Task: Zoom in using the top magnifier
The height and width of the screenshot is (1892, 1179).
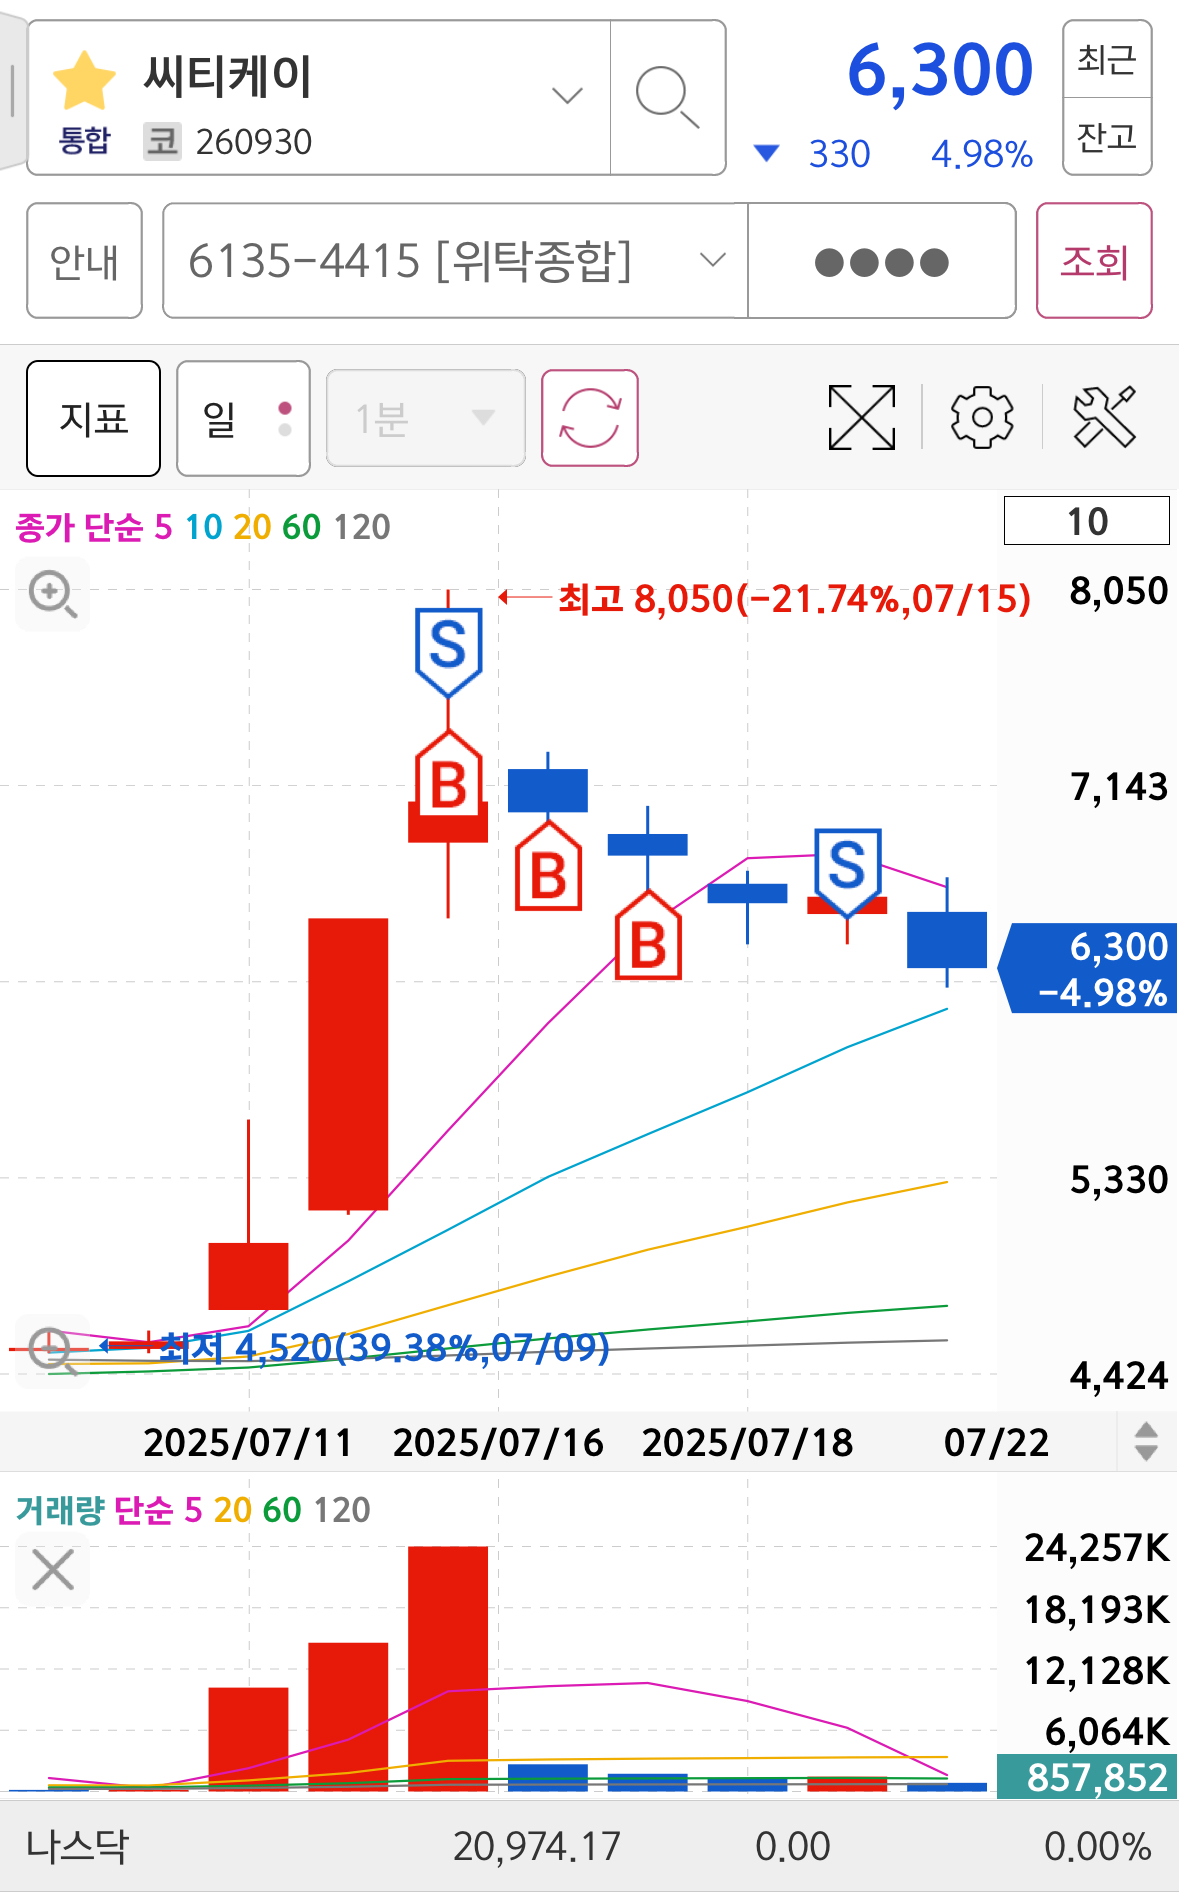Action: (52, 594)
